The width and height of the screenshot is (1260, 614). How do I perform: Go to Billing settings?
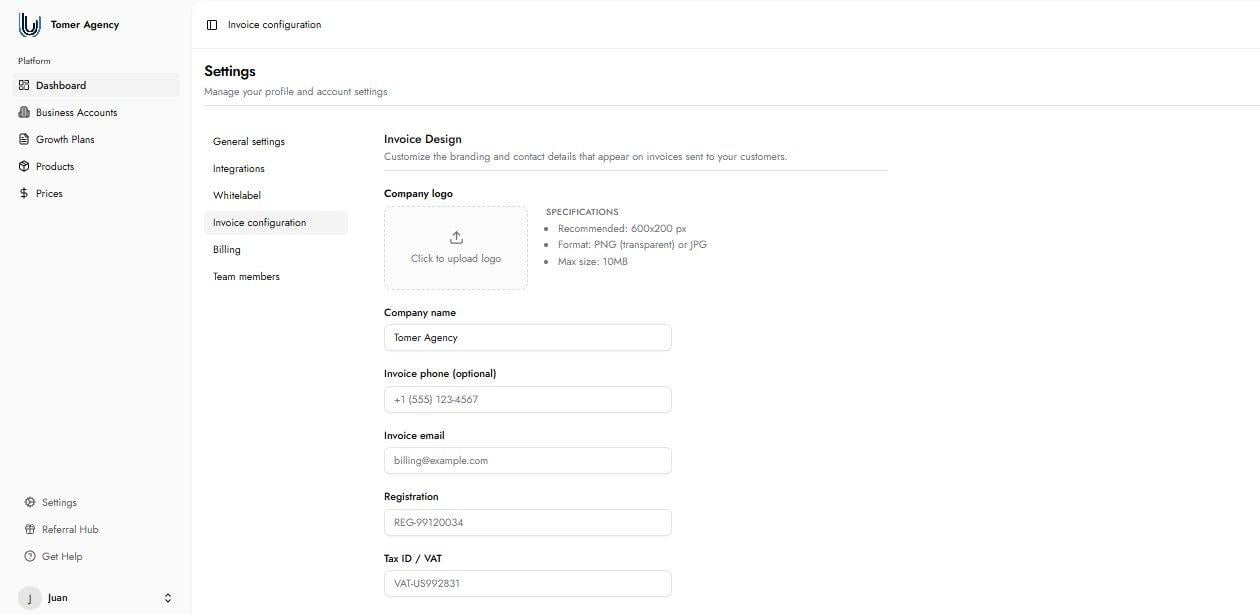[x=227, y=250]
